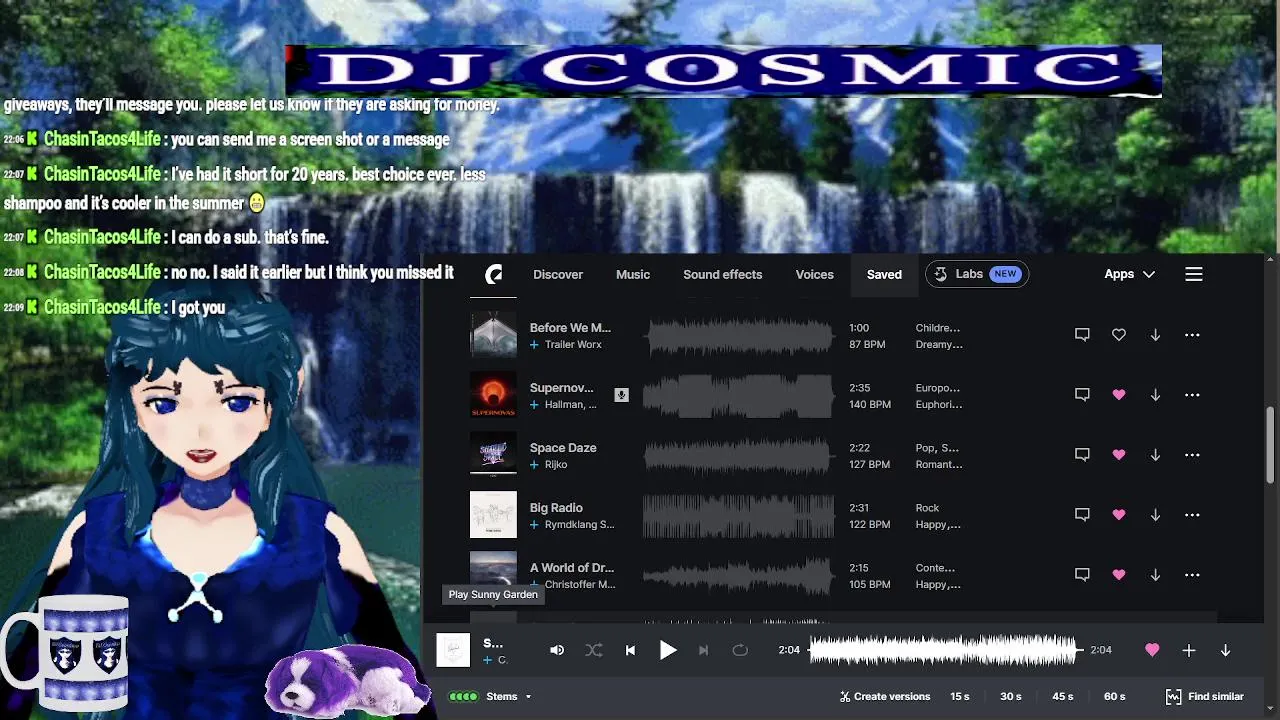Open more options for Supernov... track

pos(1192,395)
